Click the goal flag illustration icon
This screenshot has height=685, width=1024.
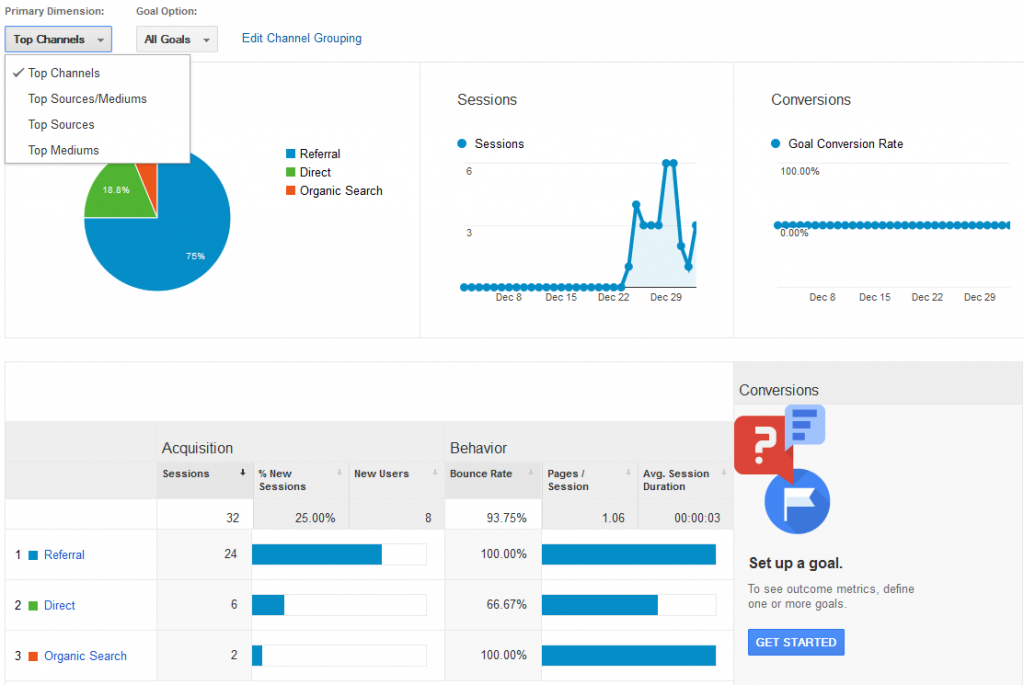pos(797,502)
